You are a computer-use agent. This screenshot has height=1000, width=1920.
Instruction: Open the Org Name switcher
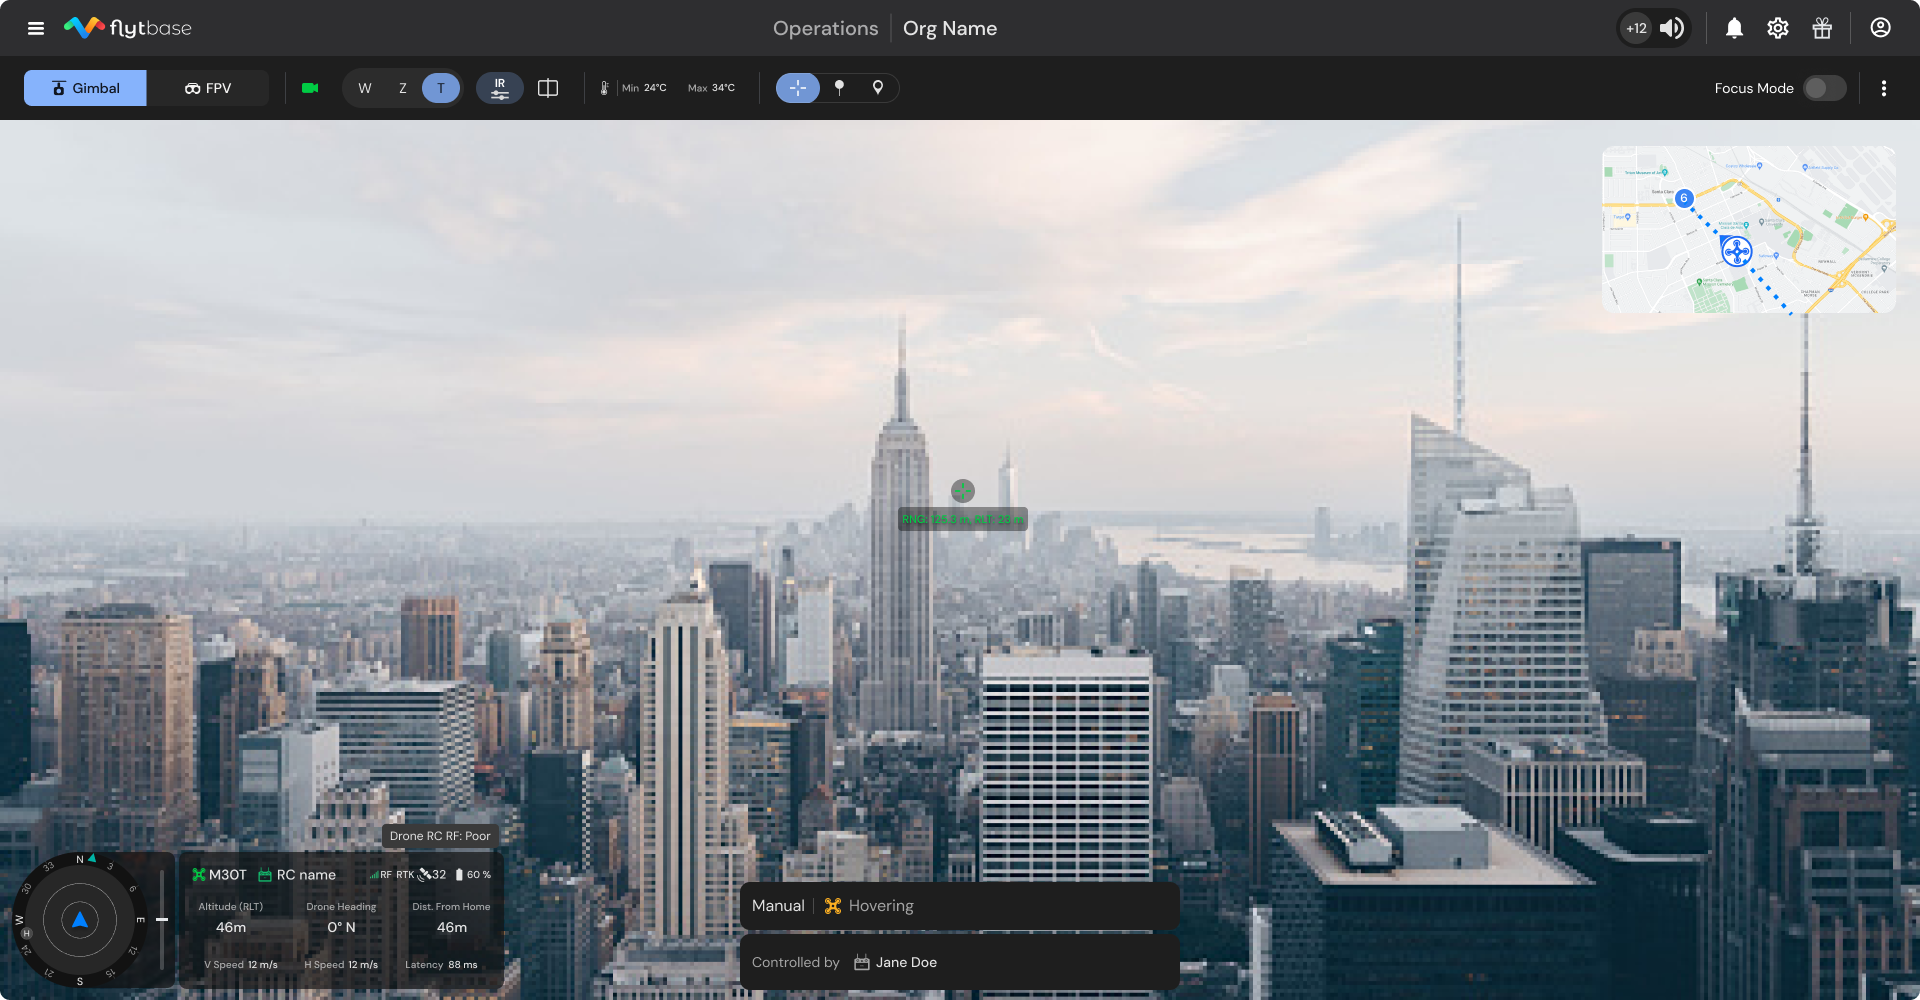click(950, 28)
